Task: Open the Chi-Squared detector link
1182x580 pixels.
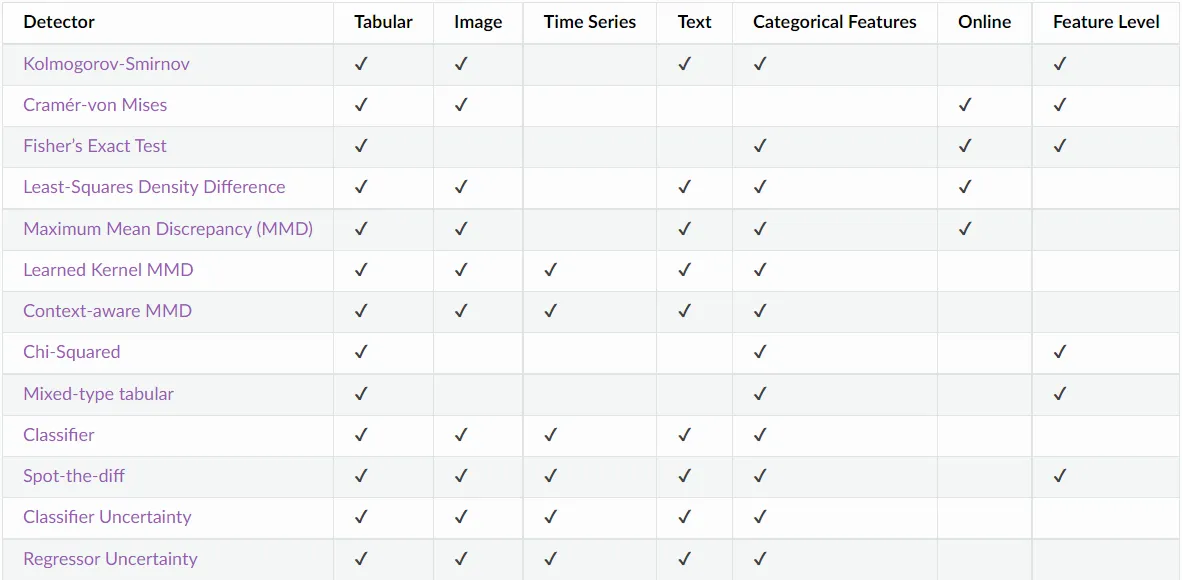Action: 72,351
